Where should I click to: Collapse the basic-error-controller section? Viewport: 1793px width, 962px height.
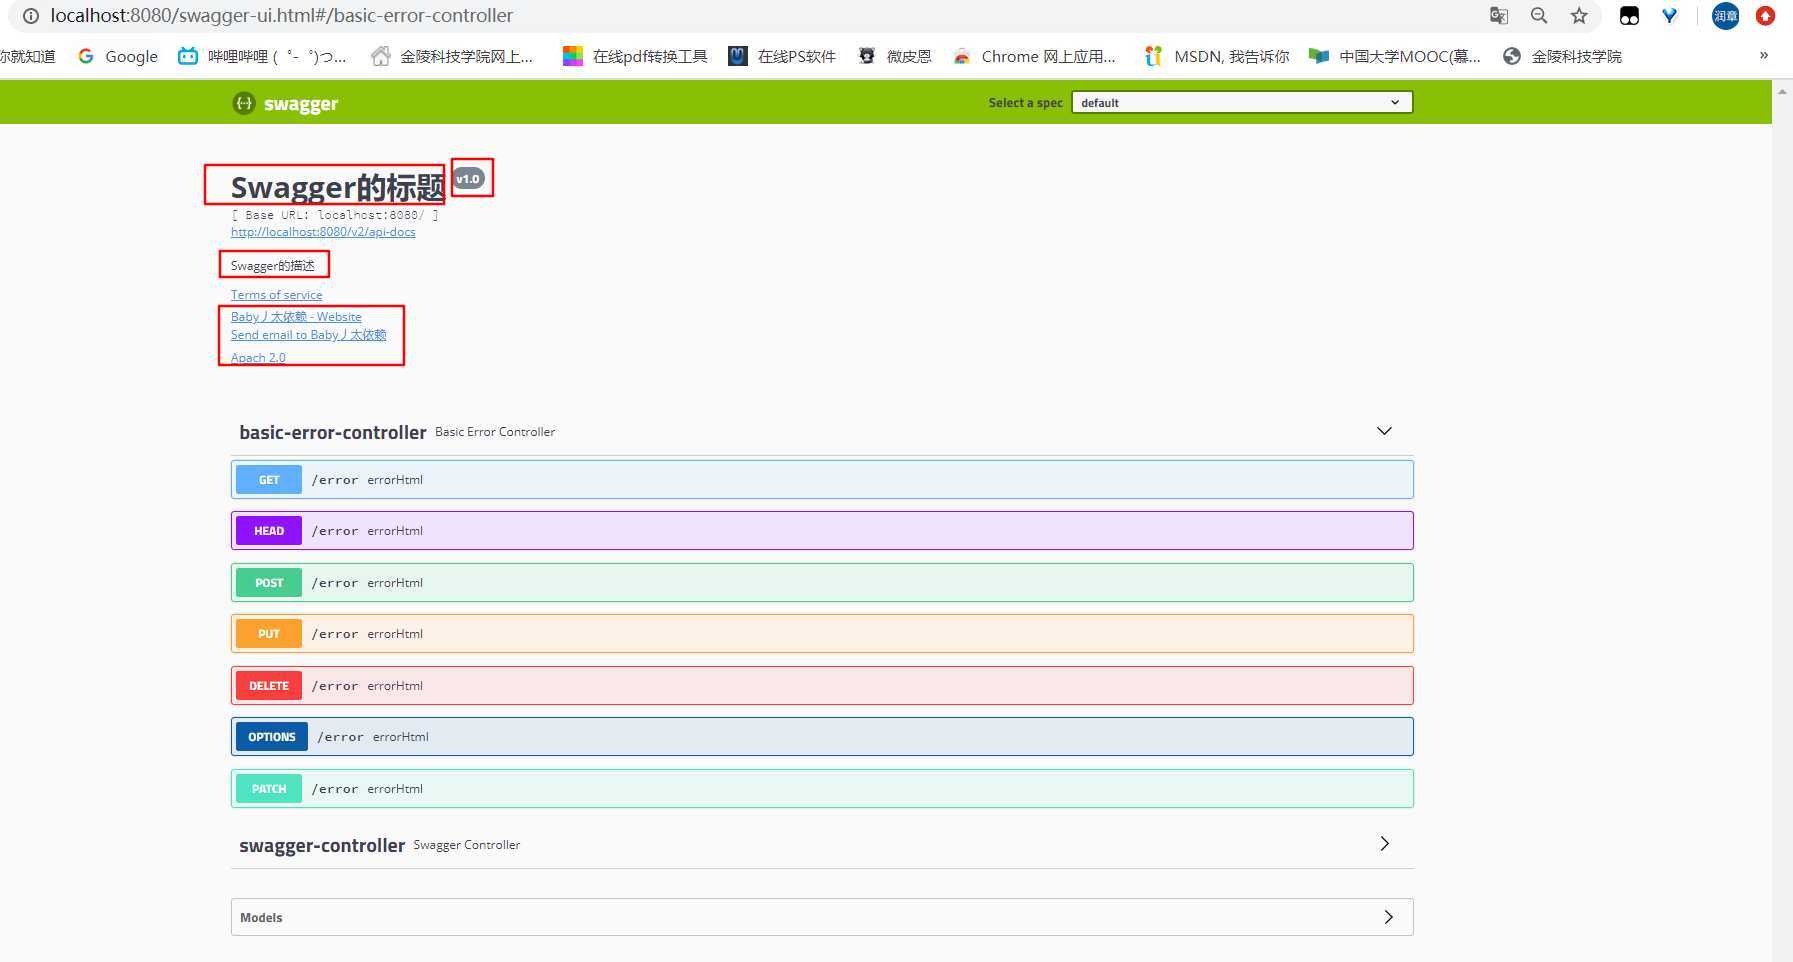click(1384, 431)
